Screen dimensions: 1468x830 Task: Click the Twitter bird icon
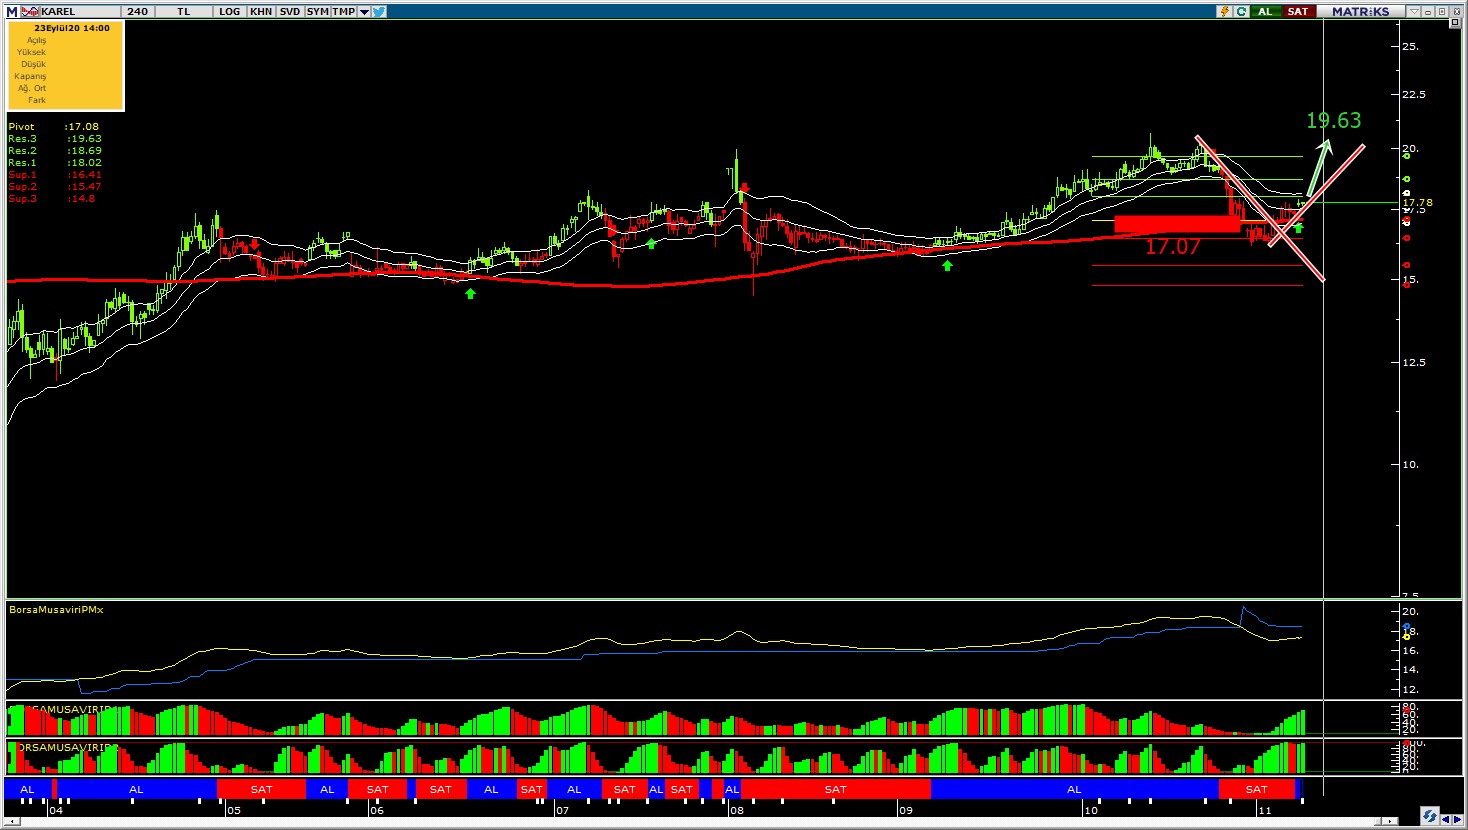380,11
